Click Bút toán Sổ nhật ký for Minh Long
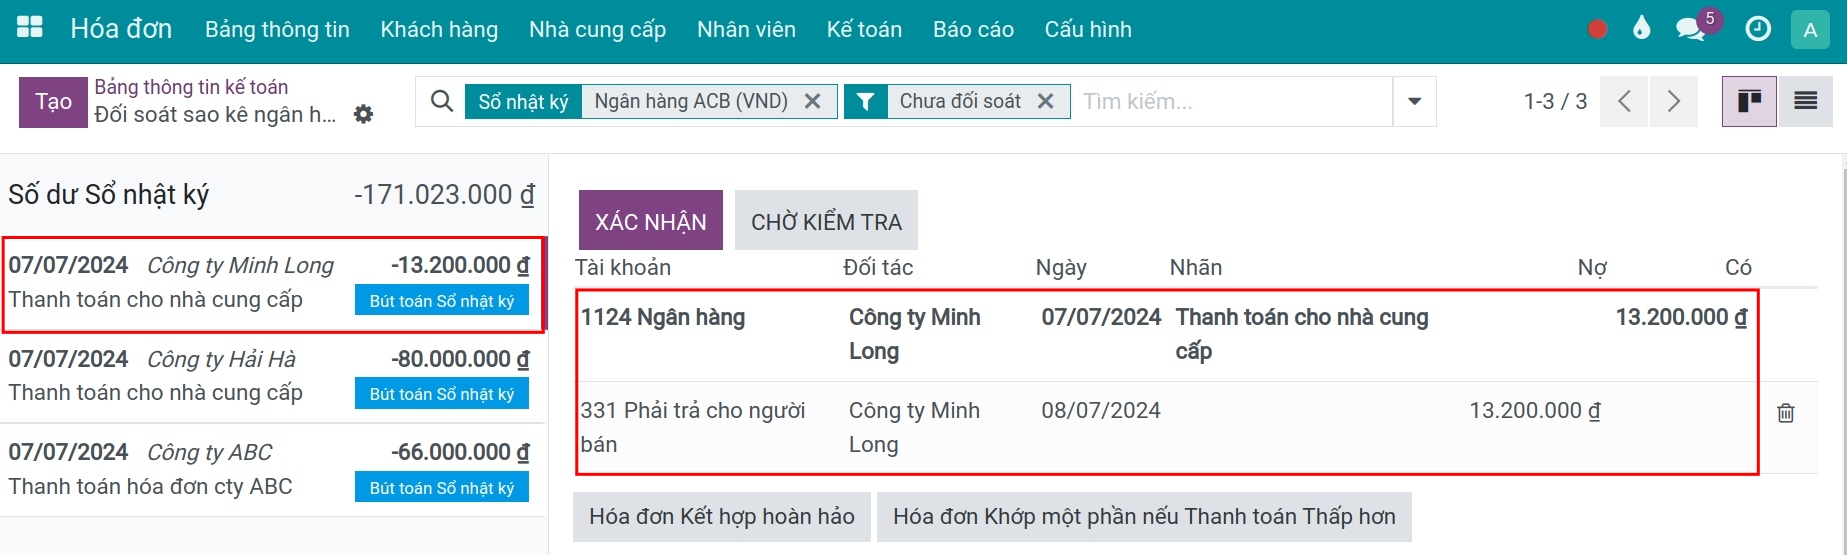 442,301
